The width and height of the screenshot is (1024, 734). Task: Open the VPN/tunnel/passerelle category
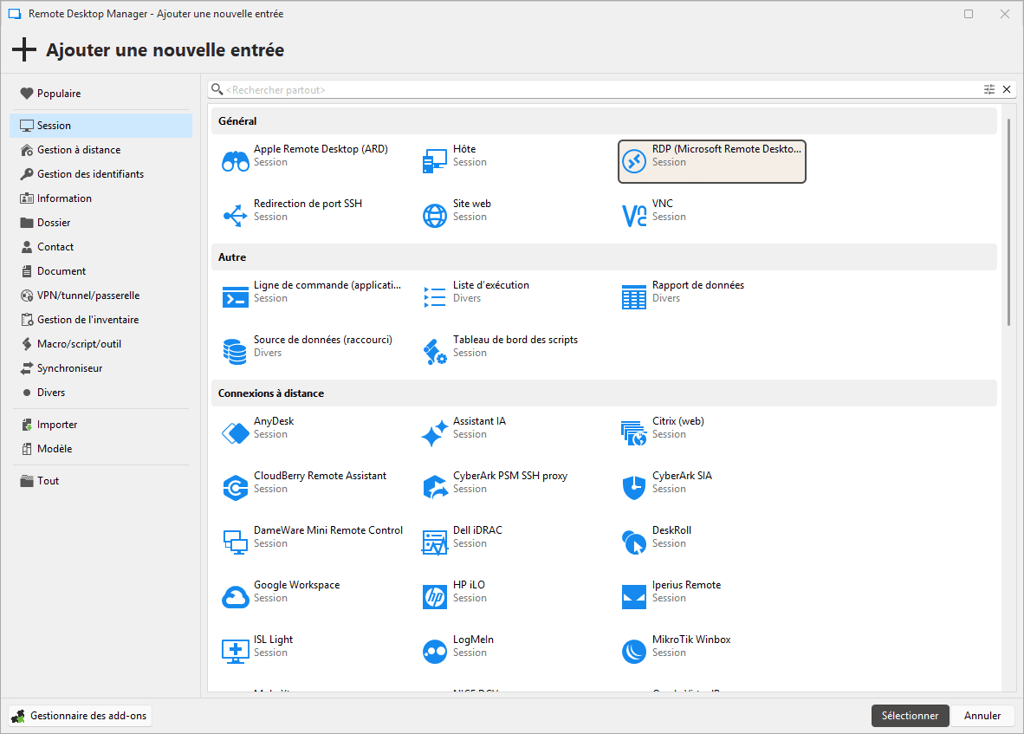(88, 296)
